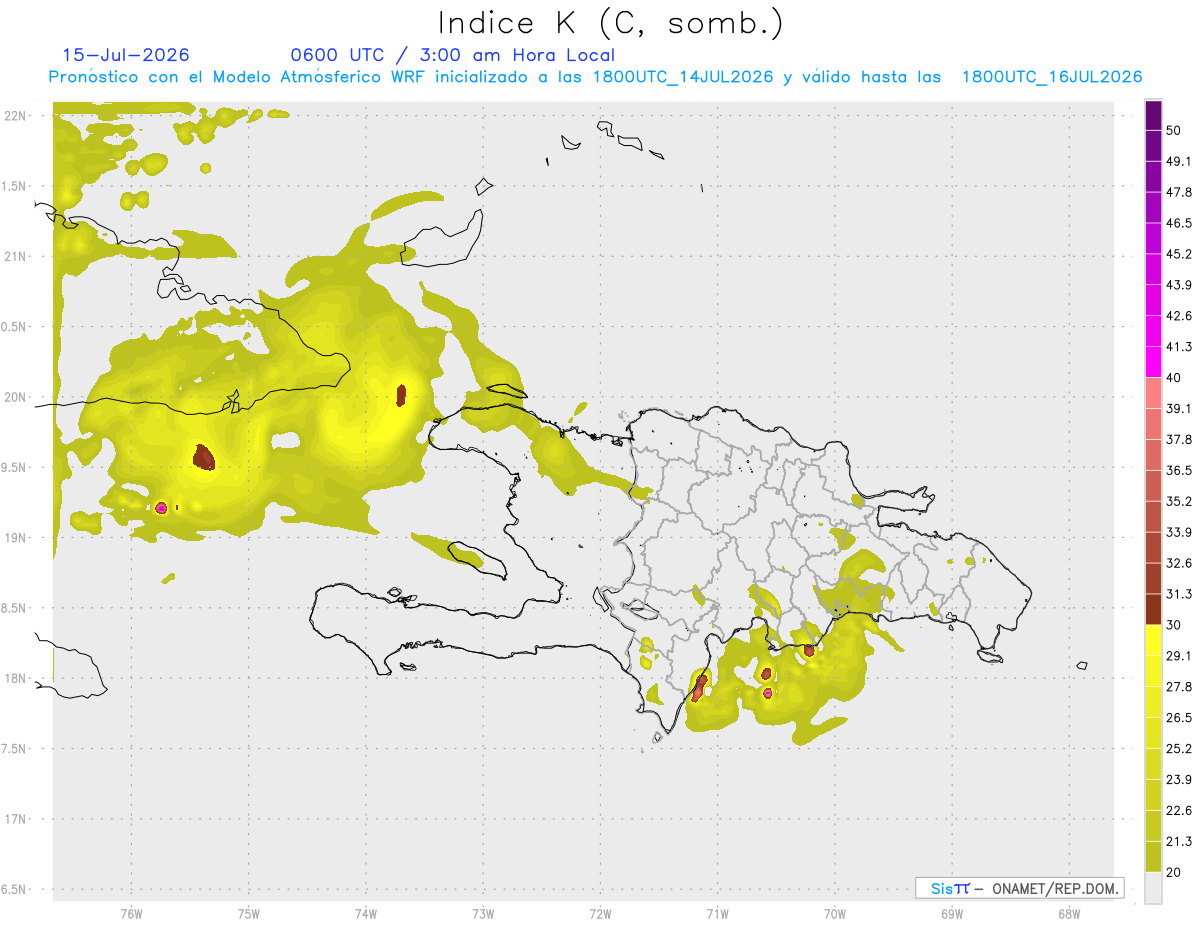
Task: Click the "18N" latitude label
Action: pos(17,678)
